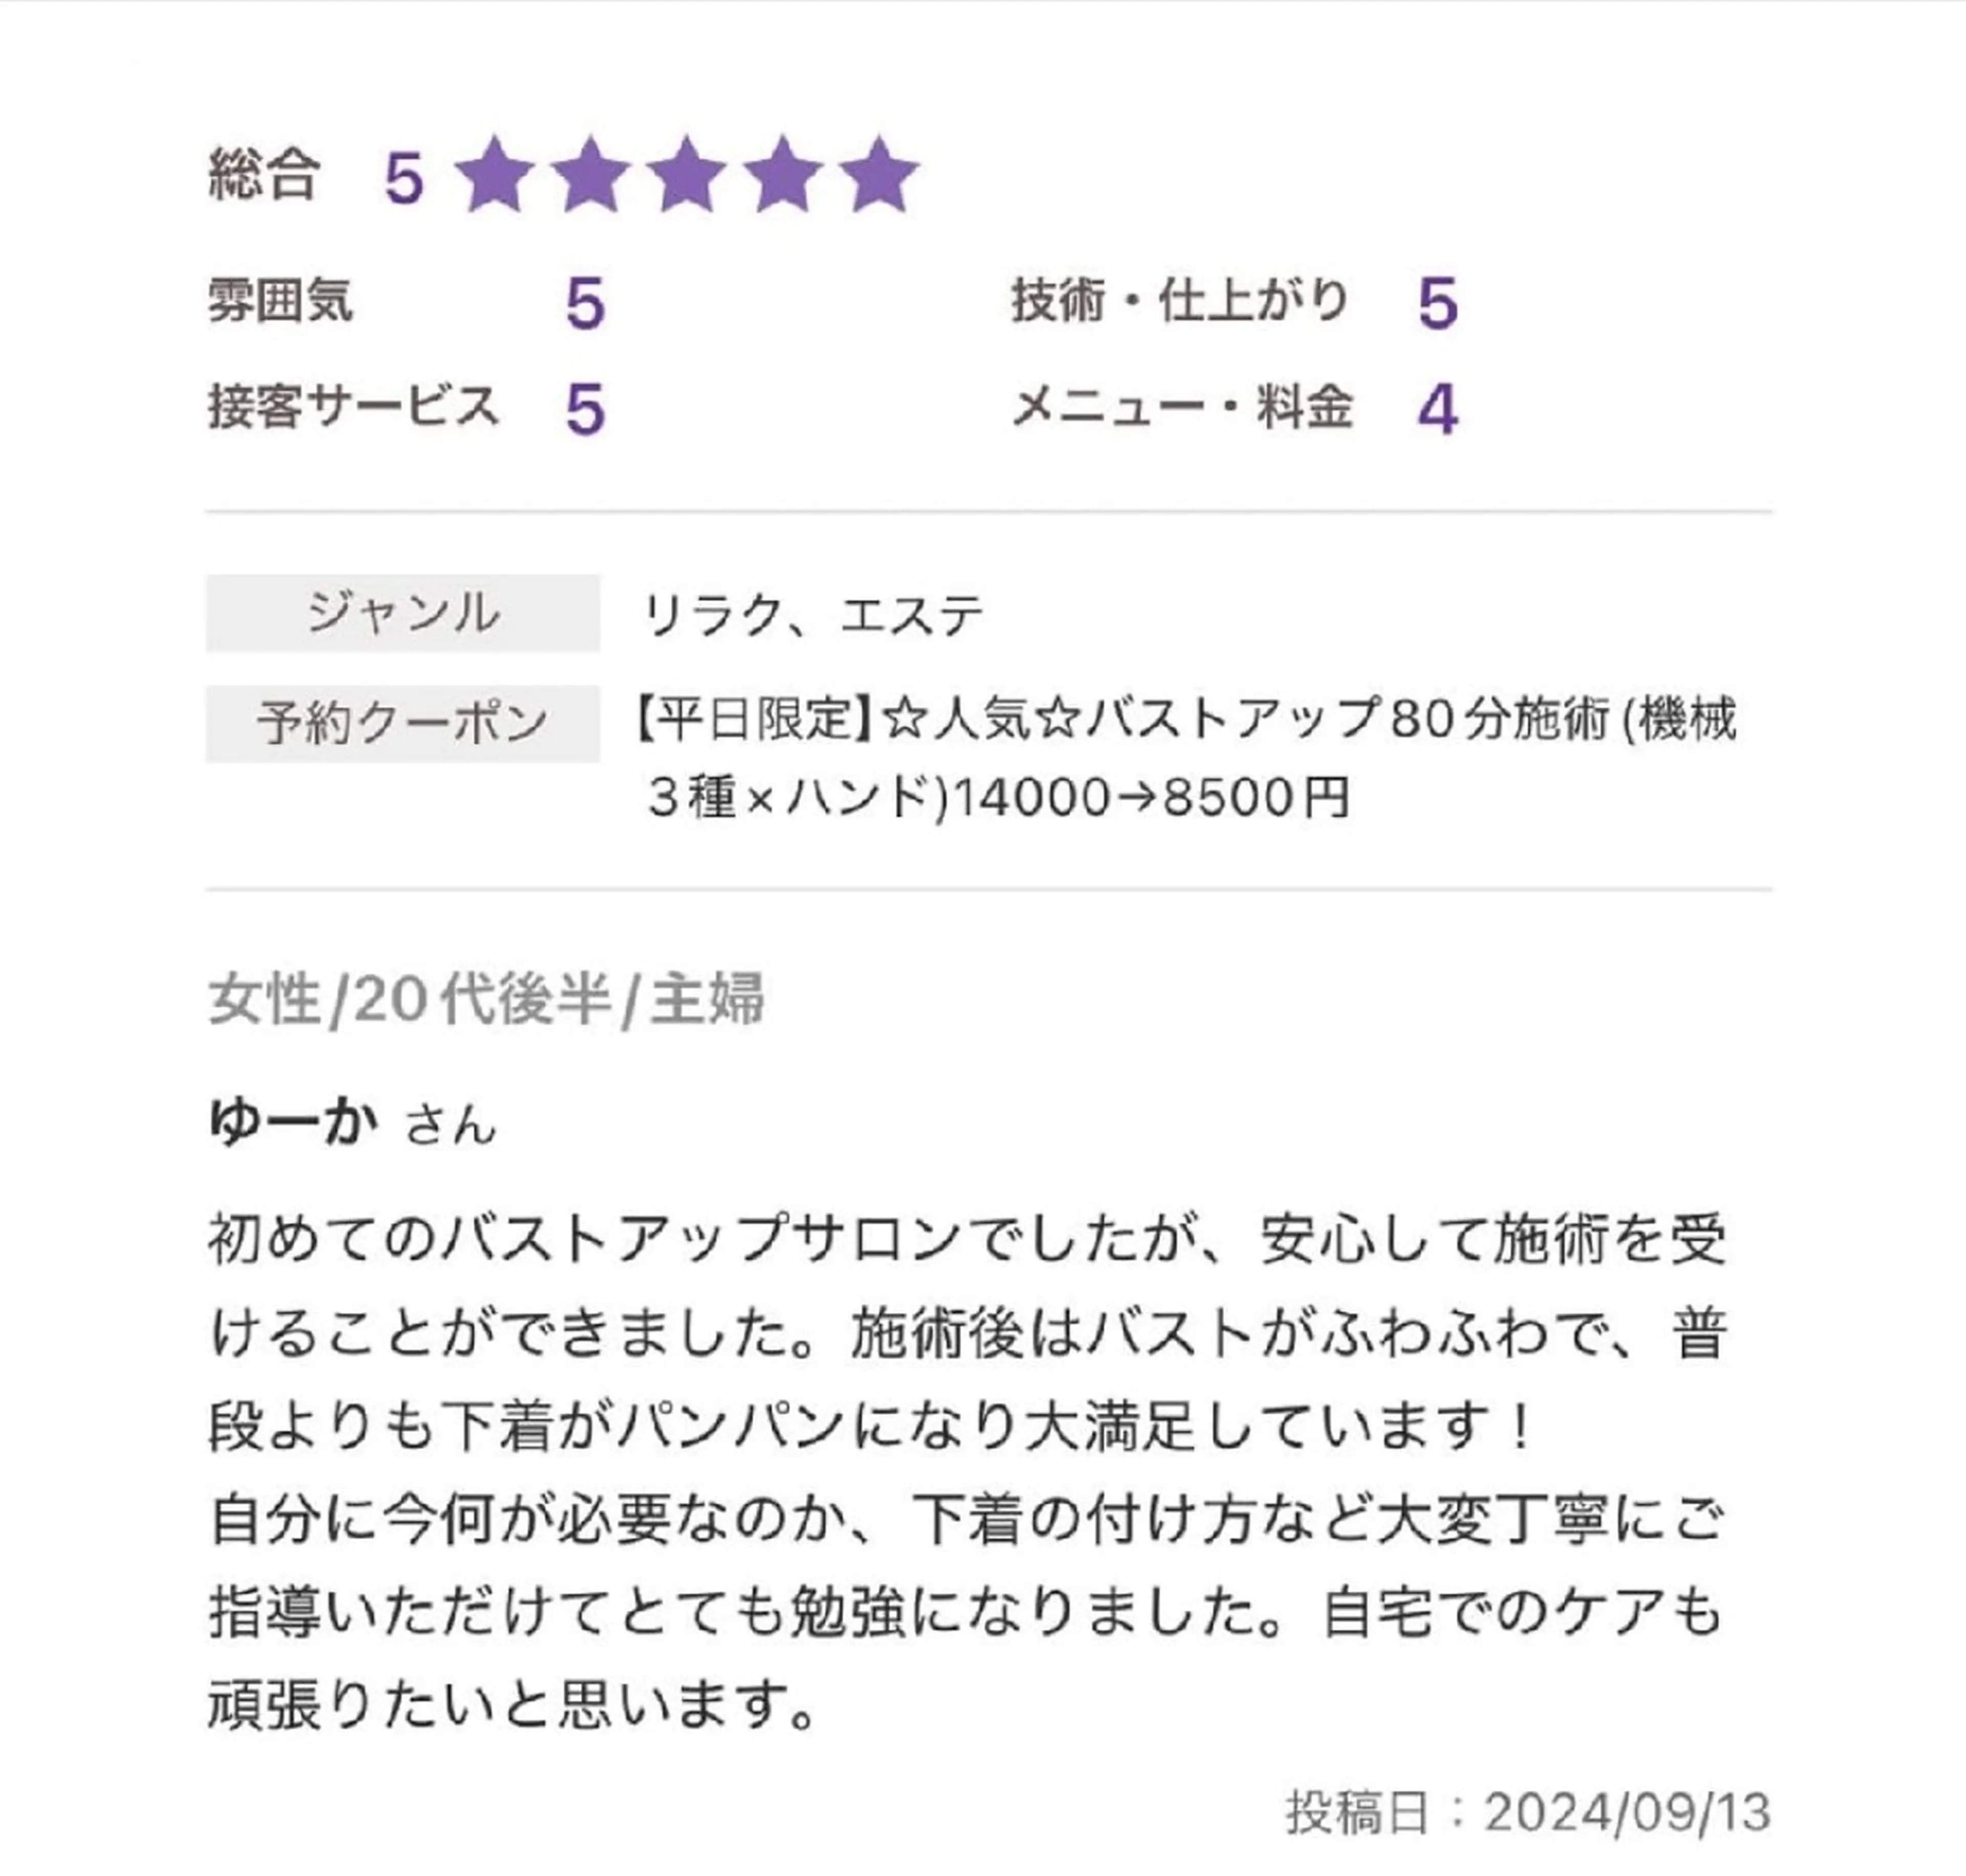
Task: Select the 雰囲気 atmosphere label
Action: click(280, 300)
